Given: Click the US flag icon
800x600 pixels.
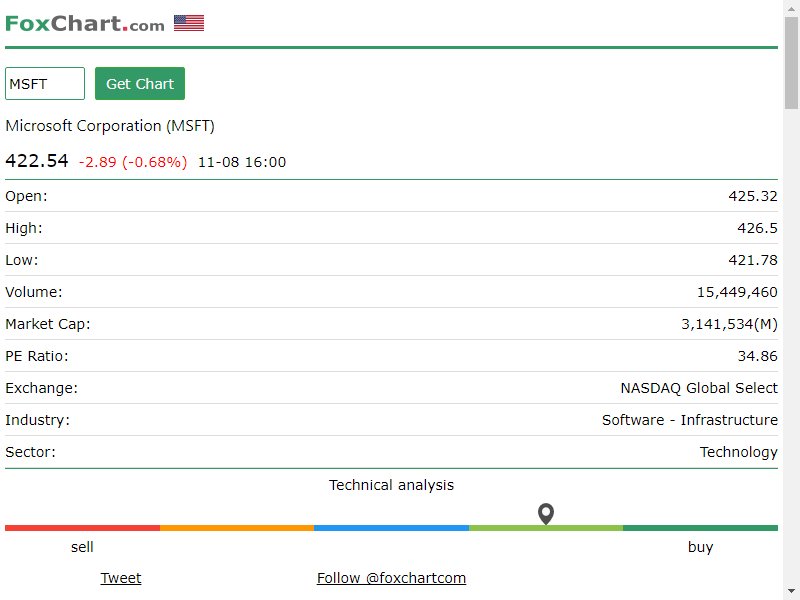Looking at the screenshot, I should (x=189, y=23).
